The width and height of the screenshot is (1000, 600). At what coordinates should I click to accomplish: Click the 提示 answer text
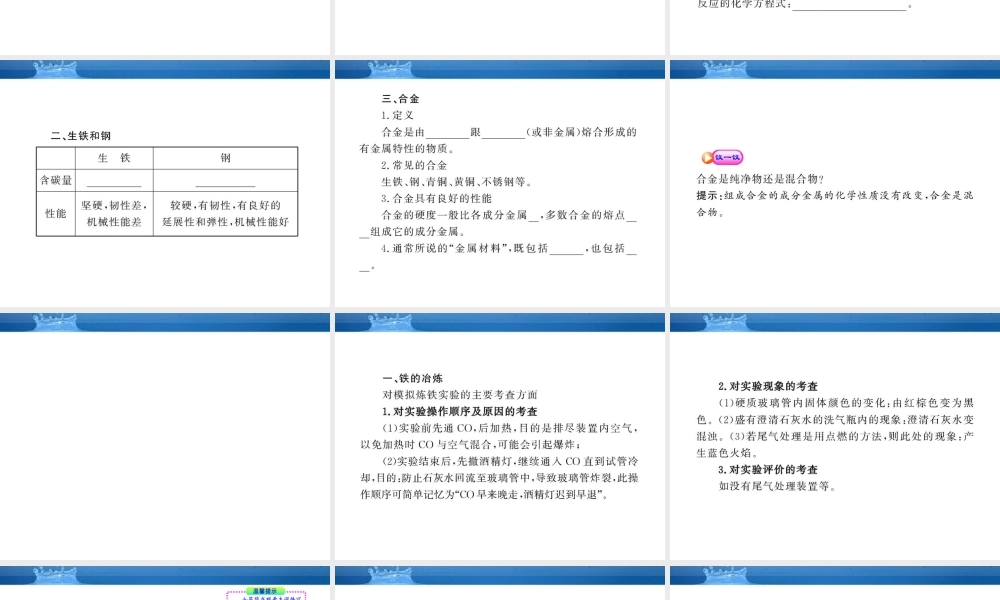[x=835, y=204]
